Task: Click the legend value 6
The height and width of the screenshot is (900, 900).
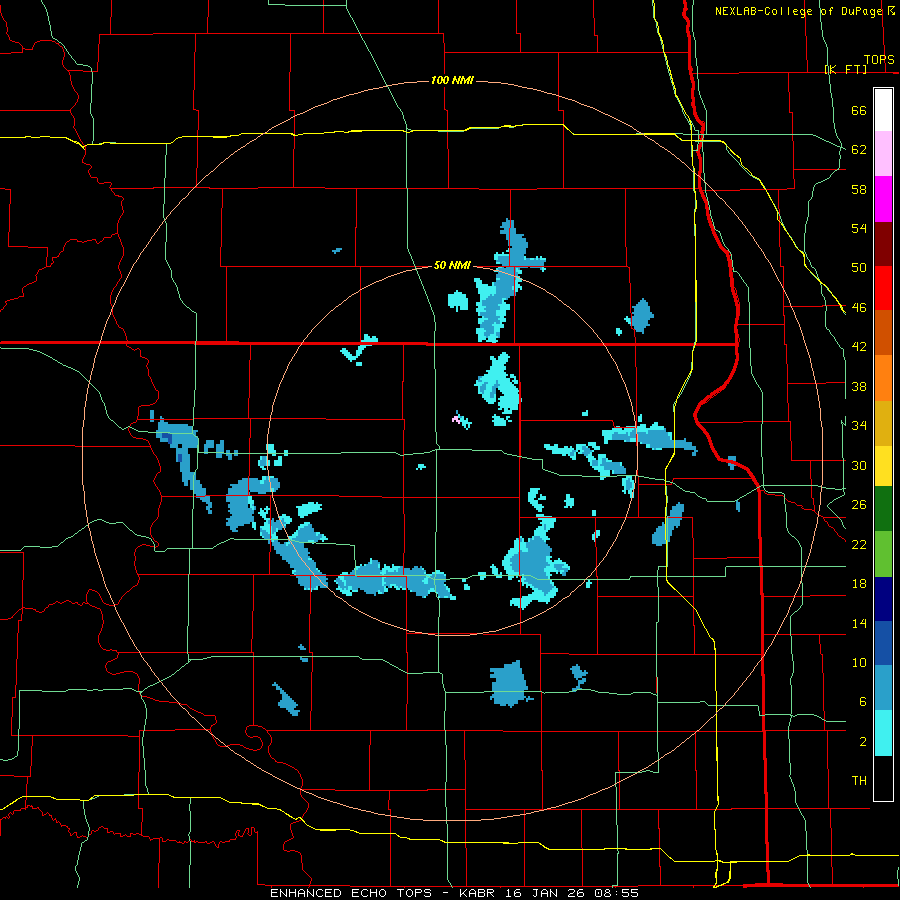Action: (x=862, y=701)
